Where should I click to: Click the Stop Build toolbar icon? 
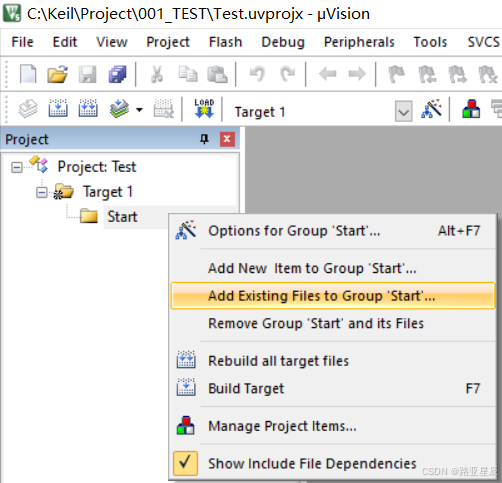(x=163, y=109)
